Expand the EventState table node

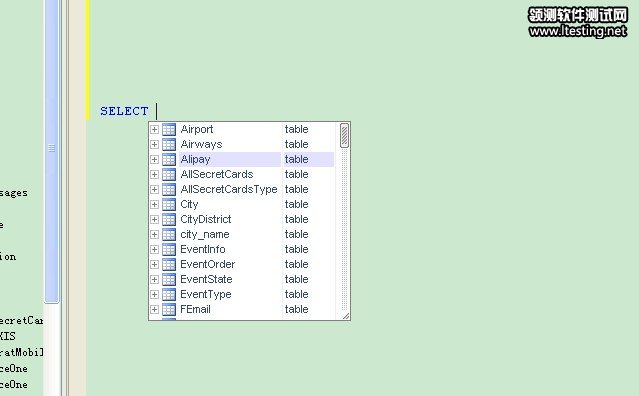pos(154,279)
